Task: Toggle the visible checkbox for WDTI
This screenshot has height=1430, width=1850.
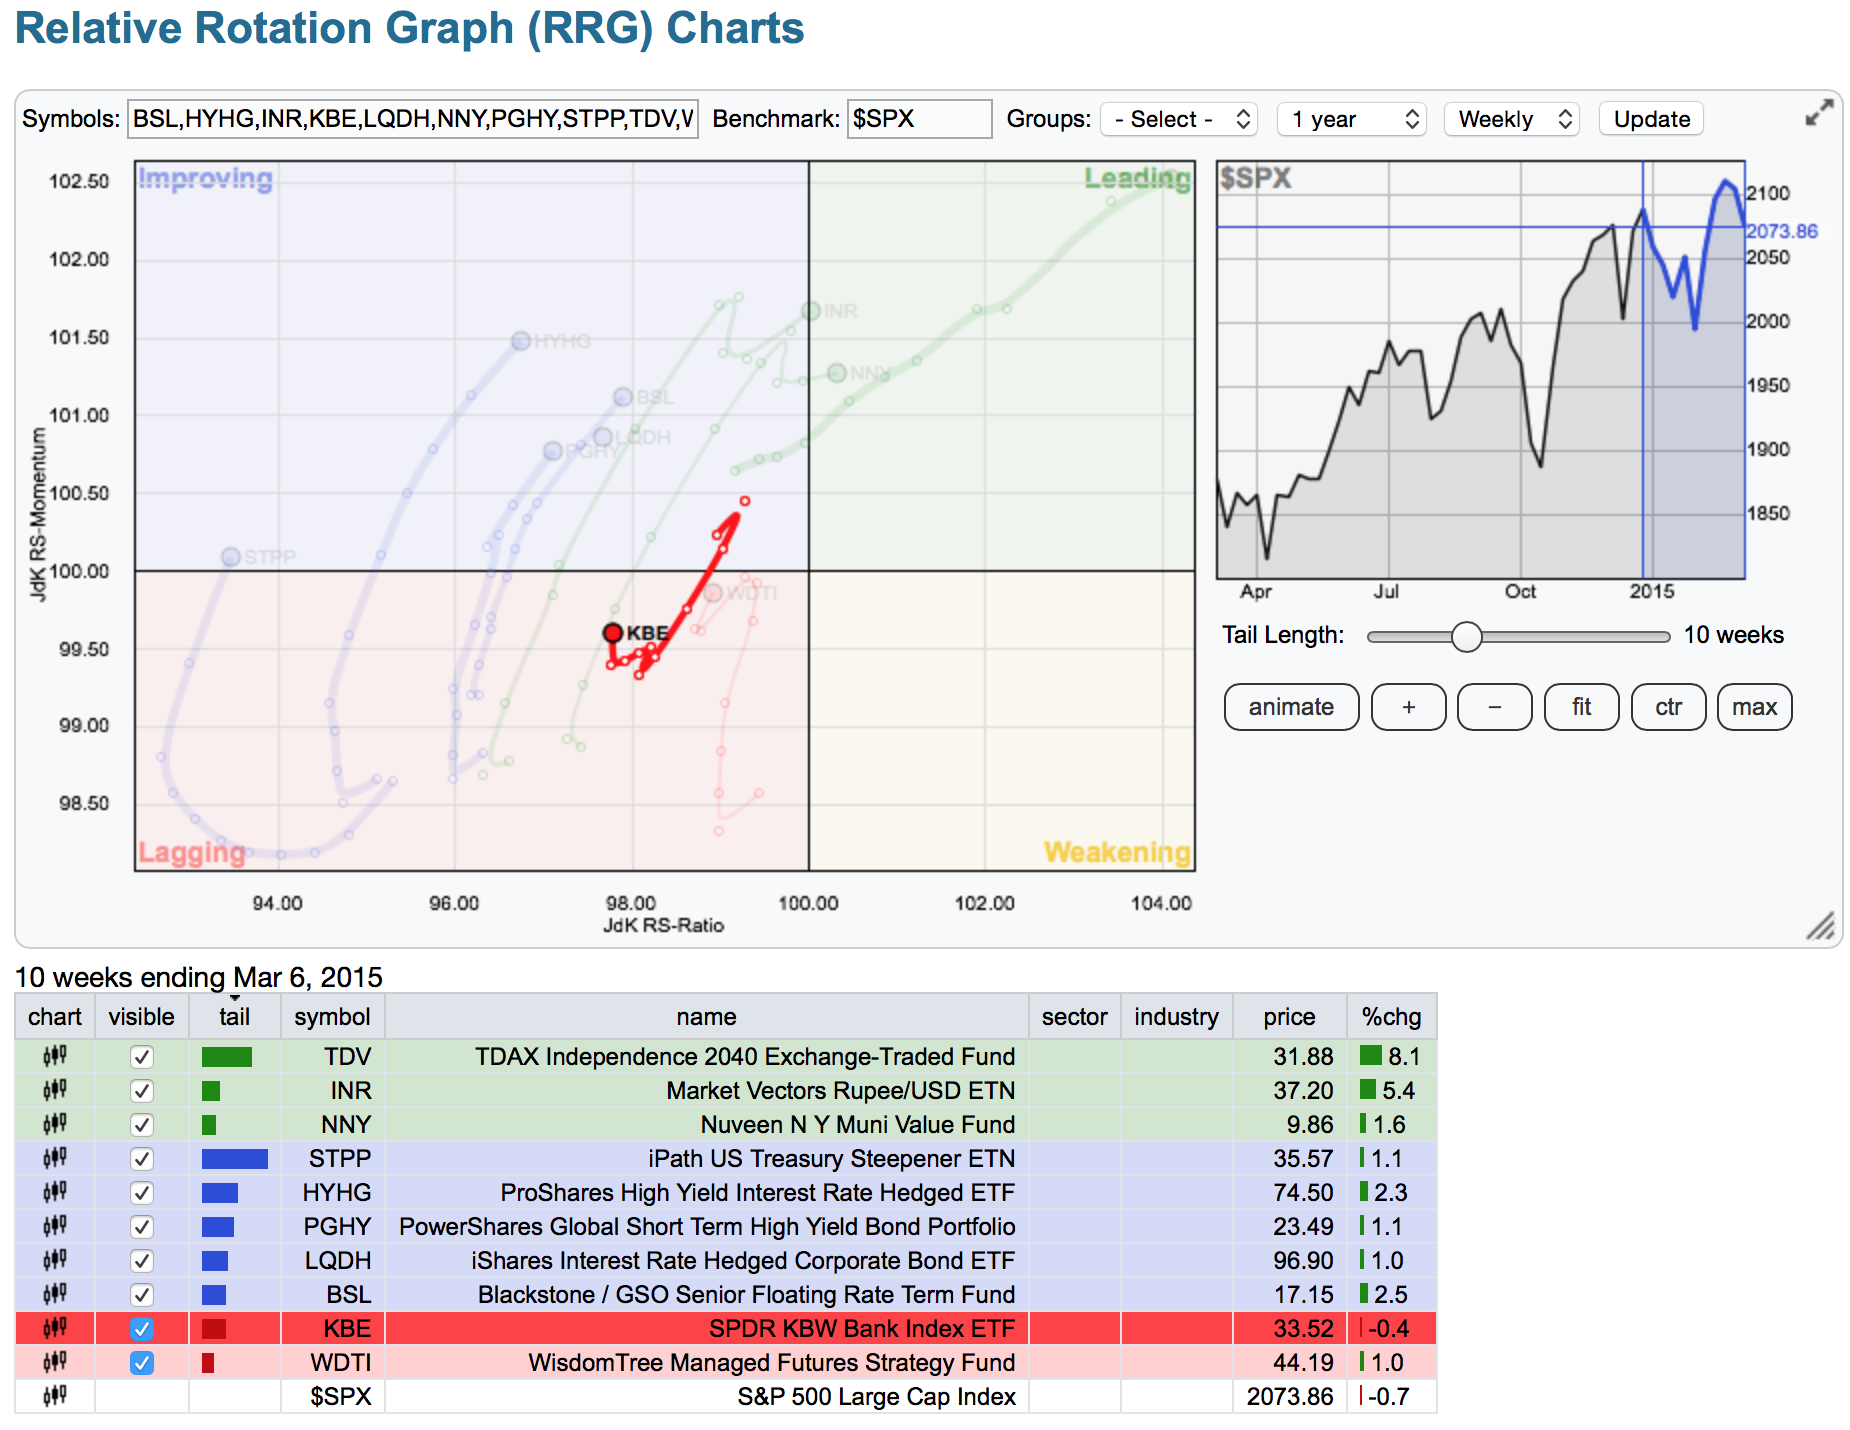Action: point(142,1363)
